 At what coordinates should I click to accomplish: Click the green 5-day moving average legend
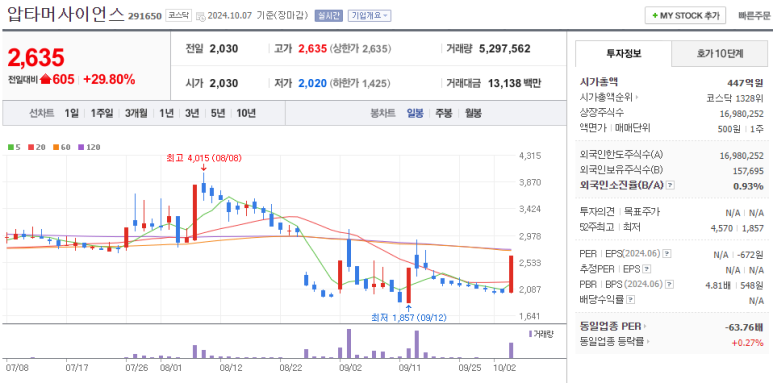pos(13,146)
